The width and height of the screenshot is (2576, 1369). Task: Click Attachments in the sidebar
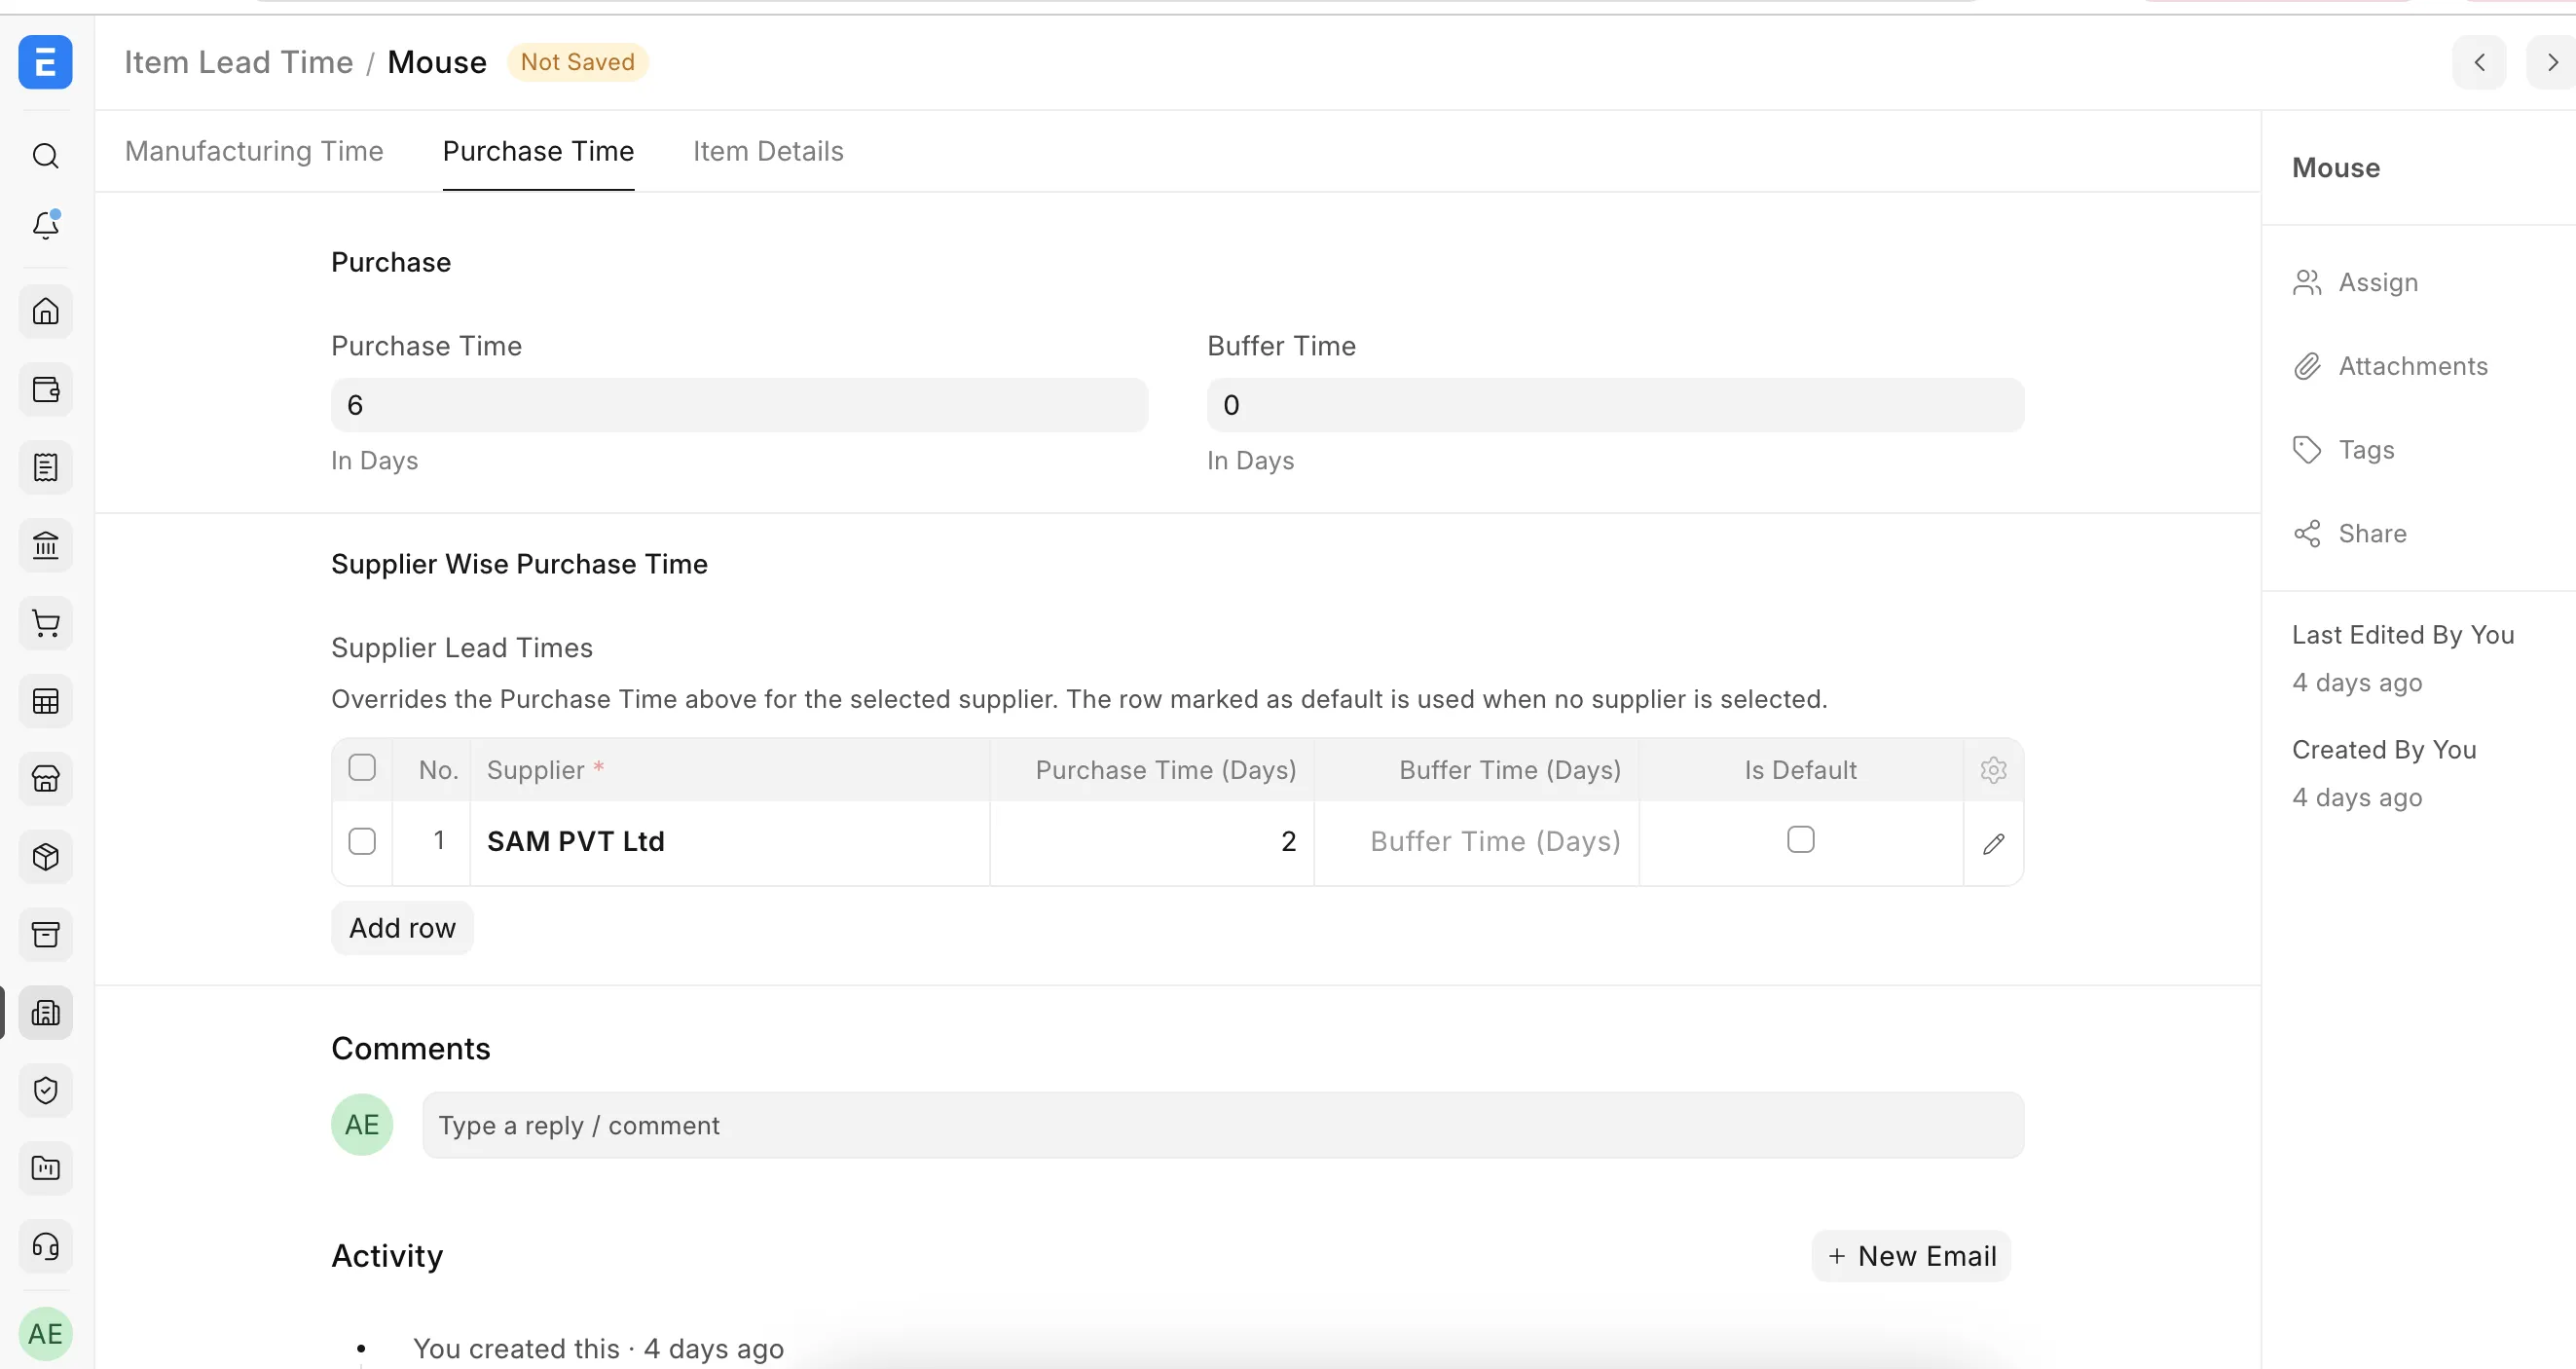[x=2413, y=367]
